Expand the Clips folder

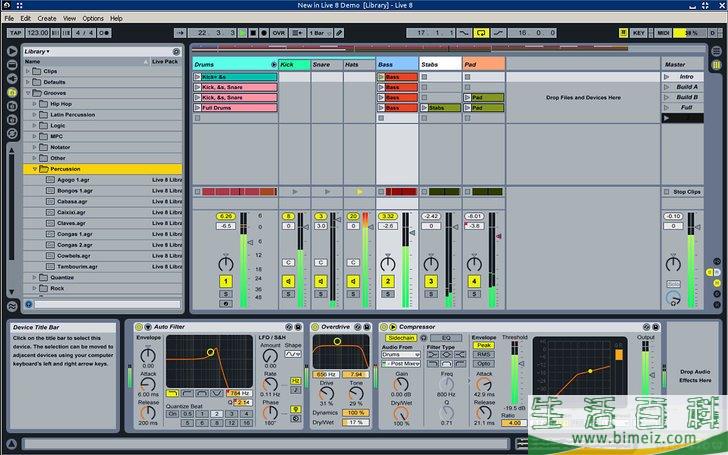[x=28, y=72]
